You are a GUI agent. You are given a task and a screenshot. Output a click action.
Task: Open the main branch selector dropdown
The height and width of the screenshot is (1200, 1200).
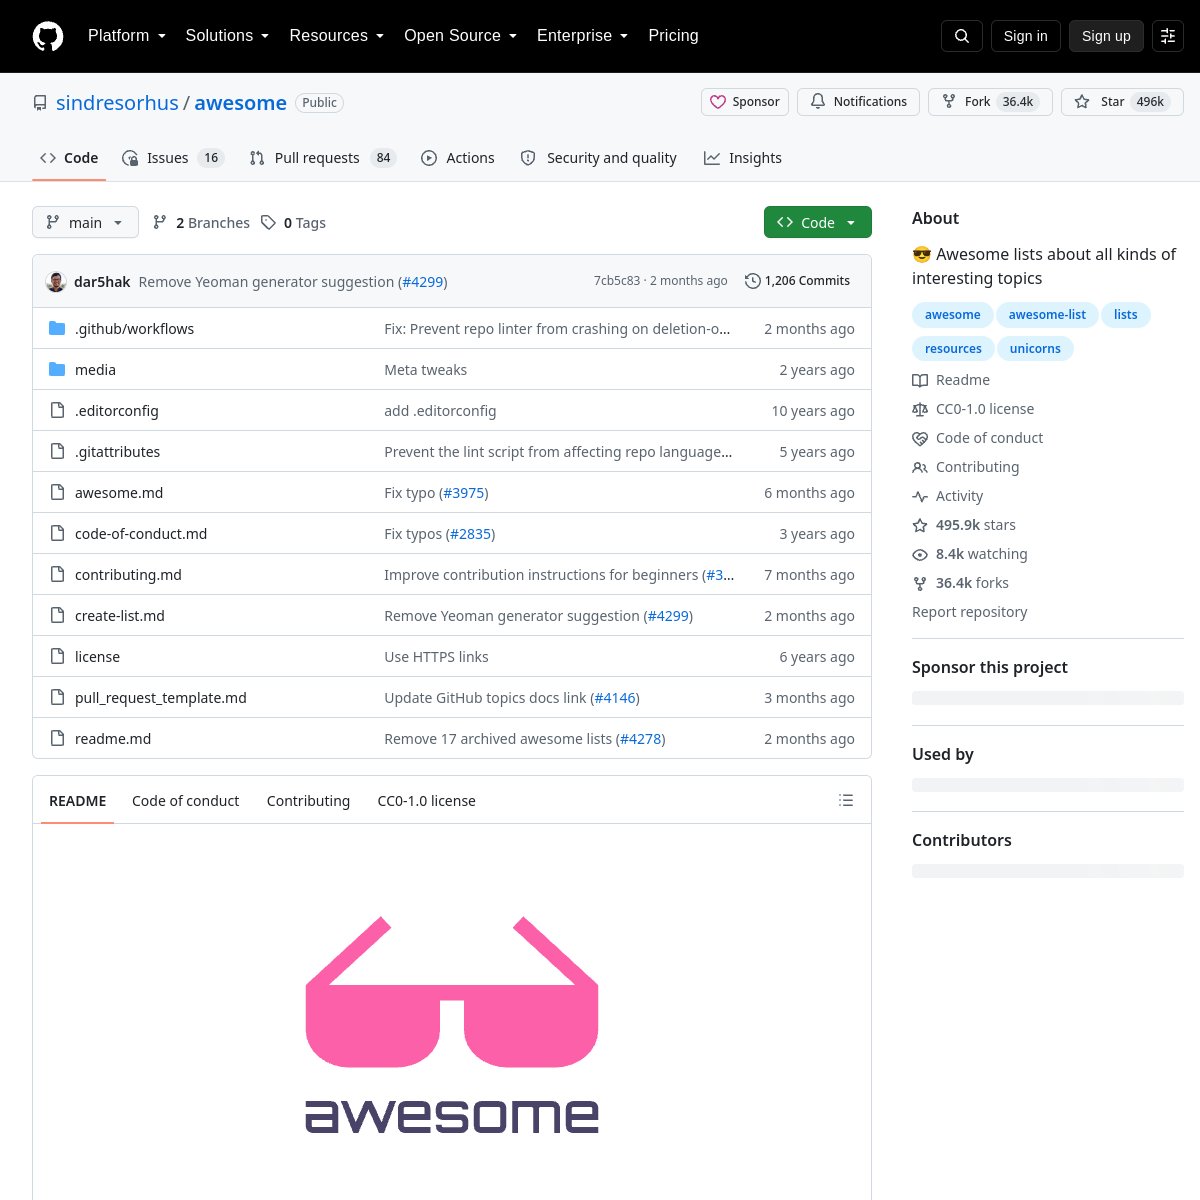coord(85,223)
